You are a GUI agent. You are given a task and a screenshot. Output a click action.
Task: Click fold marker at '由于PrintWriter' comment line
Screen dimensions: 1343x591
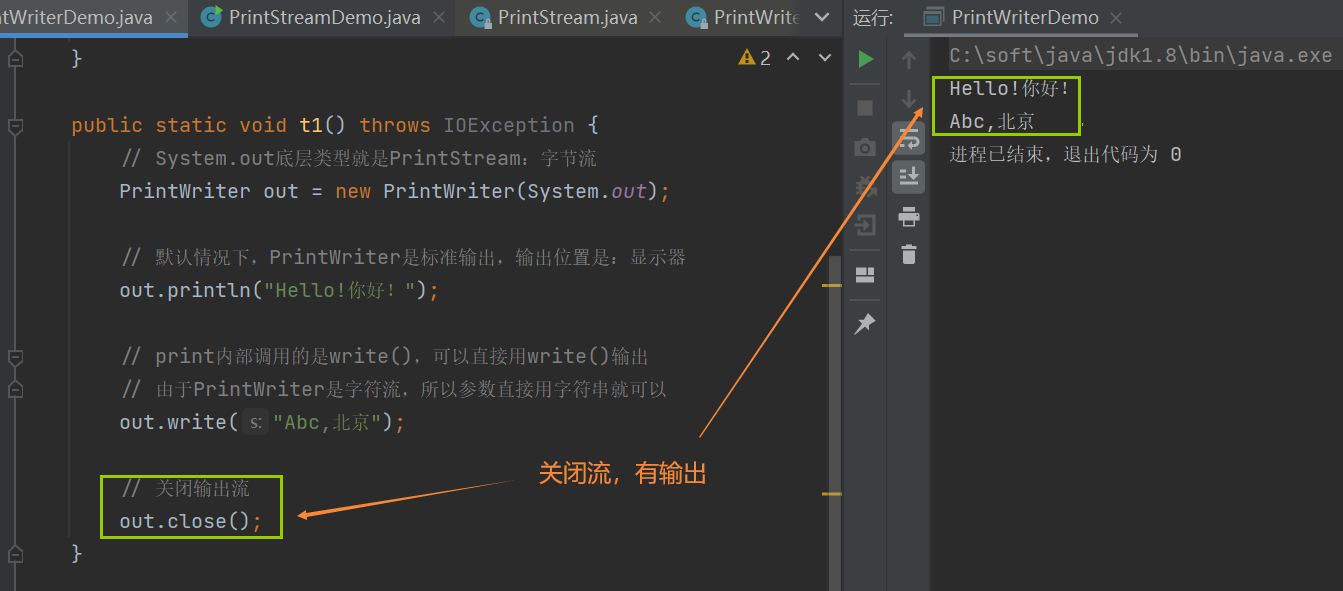tap(15, 390)
